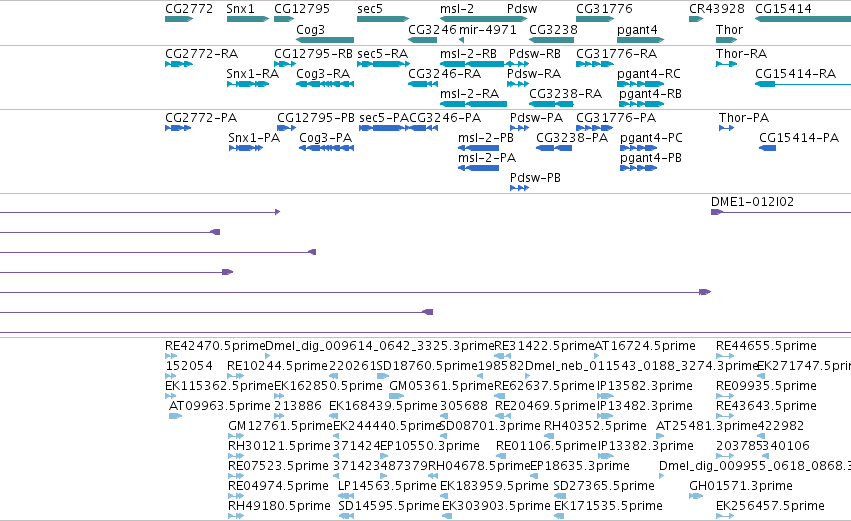
Task: Select the CG31776-PA protein label
Action: pyautogui.click(x=616, y=118)
